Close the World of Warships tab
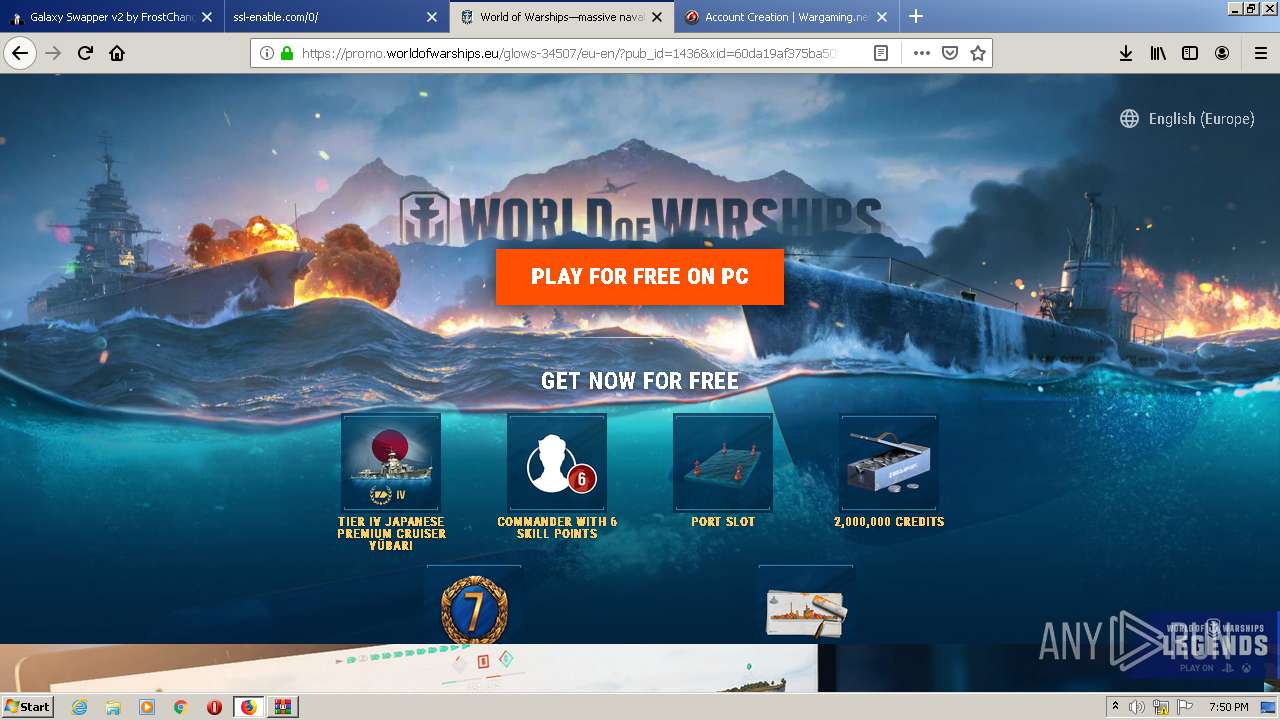Image resolution: width=1280 pixels, height=720 pixels. 657,17
